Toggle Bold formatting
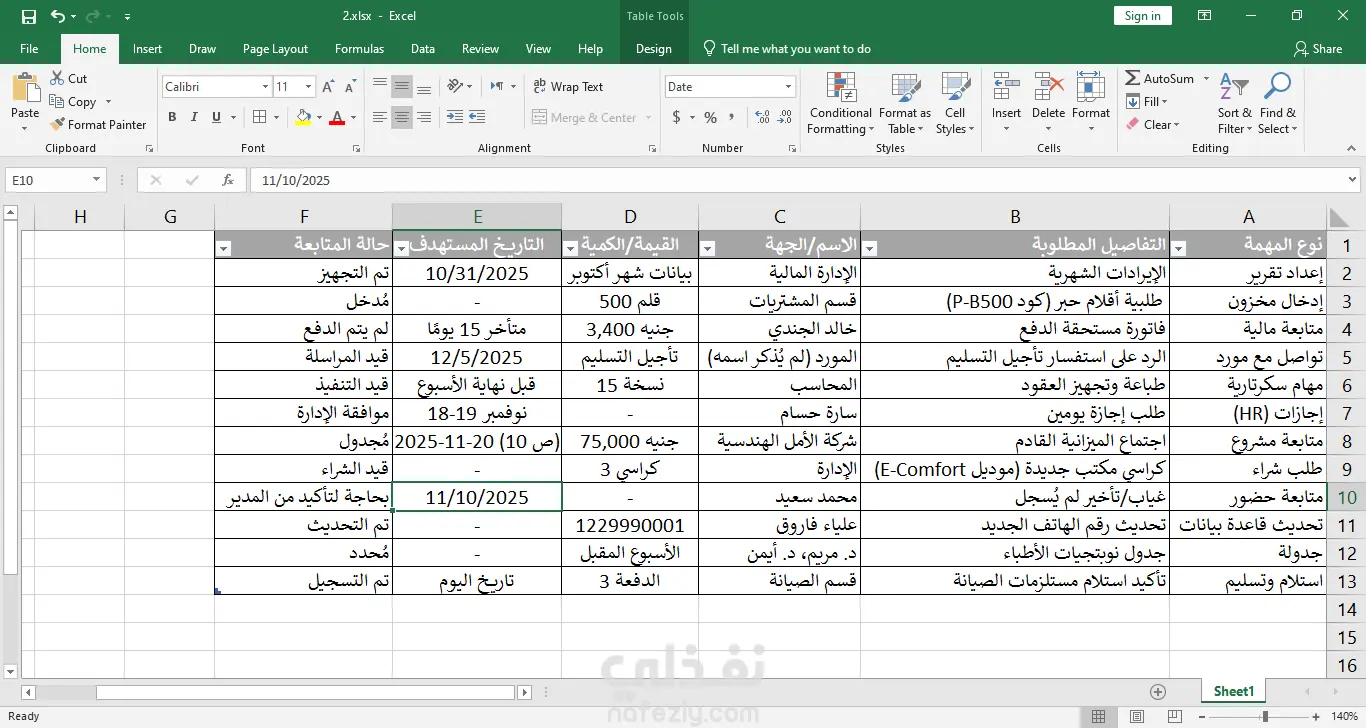The height and width of the screenshot is (728, 1366). [x=172, y=117]
